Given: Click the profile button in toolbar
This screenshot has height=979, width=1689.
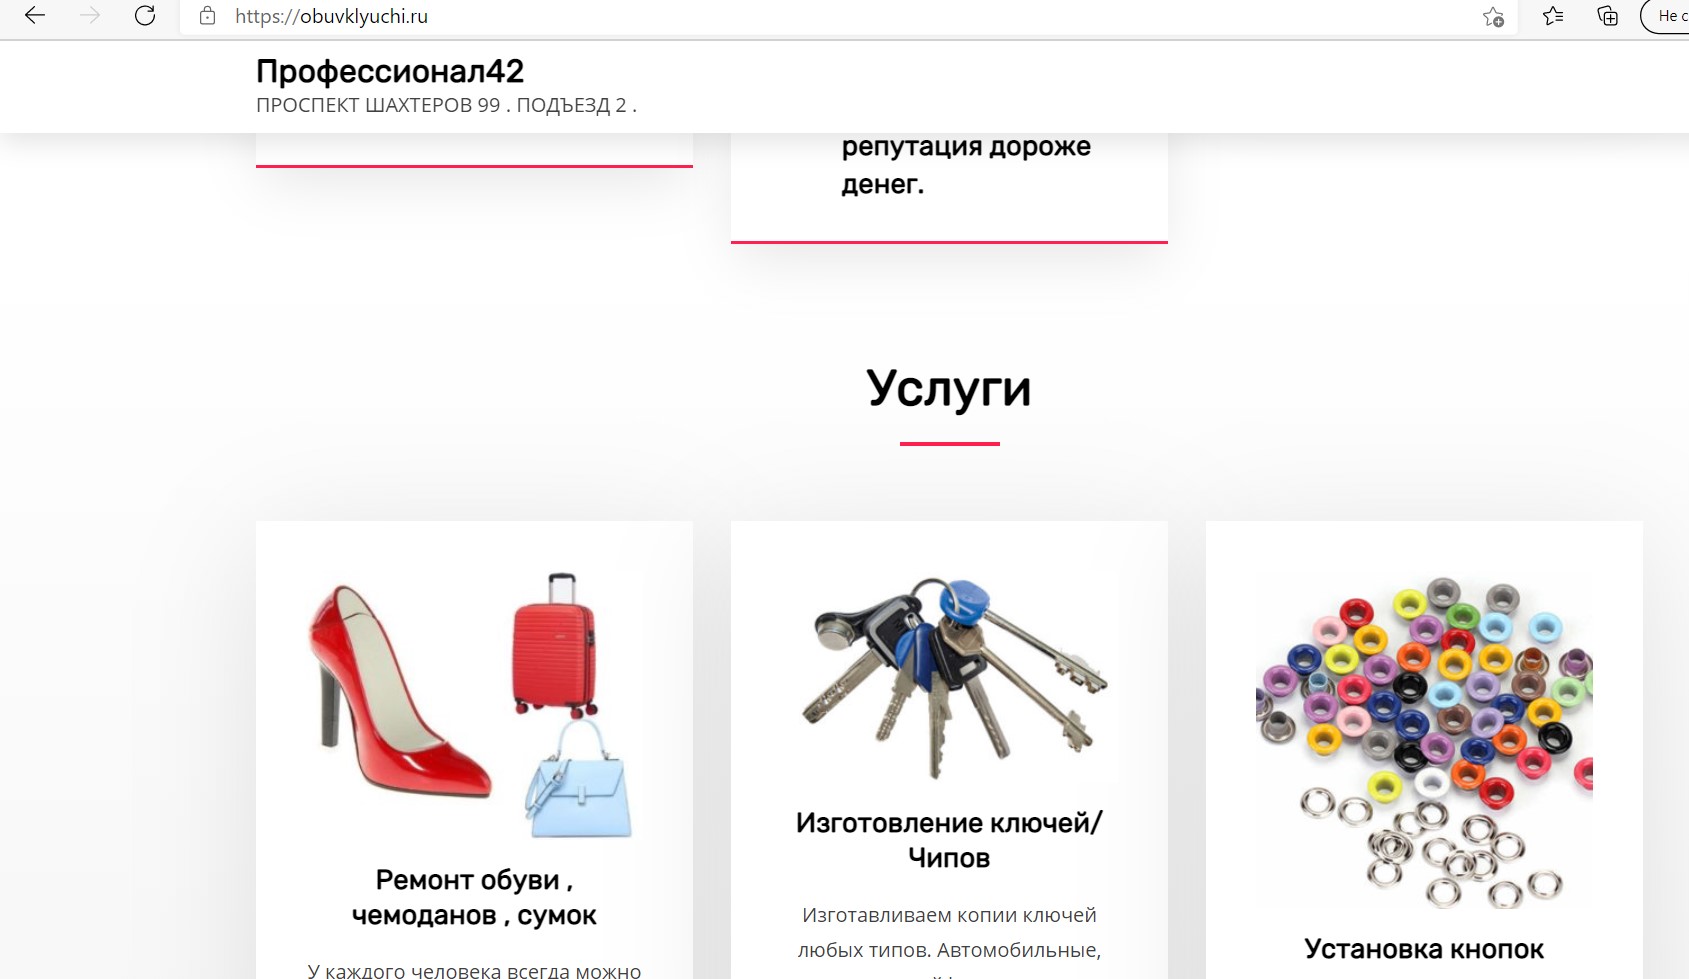Looking at the screenshot, I should pos(1666,16).
